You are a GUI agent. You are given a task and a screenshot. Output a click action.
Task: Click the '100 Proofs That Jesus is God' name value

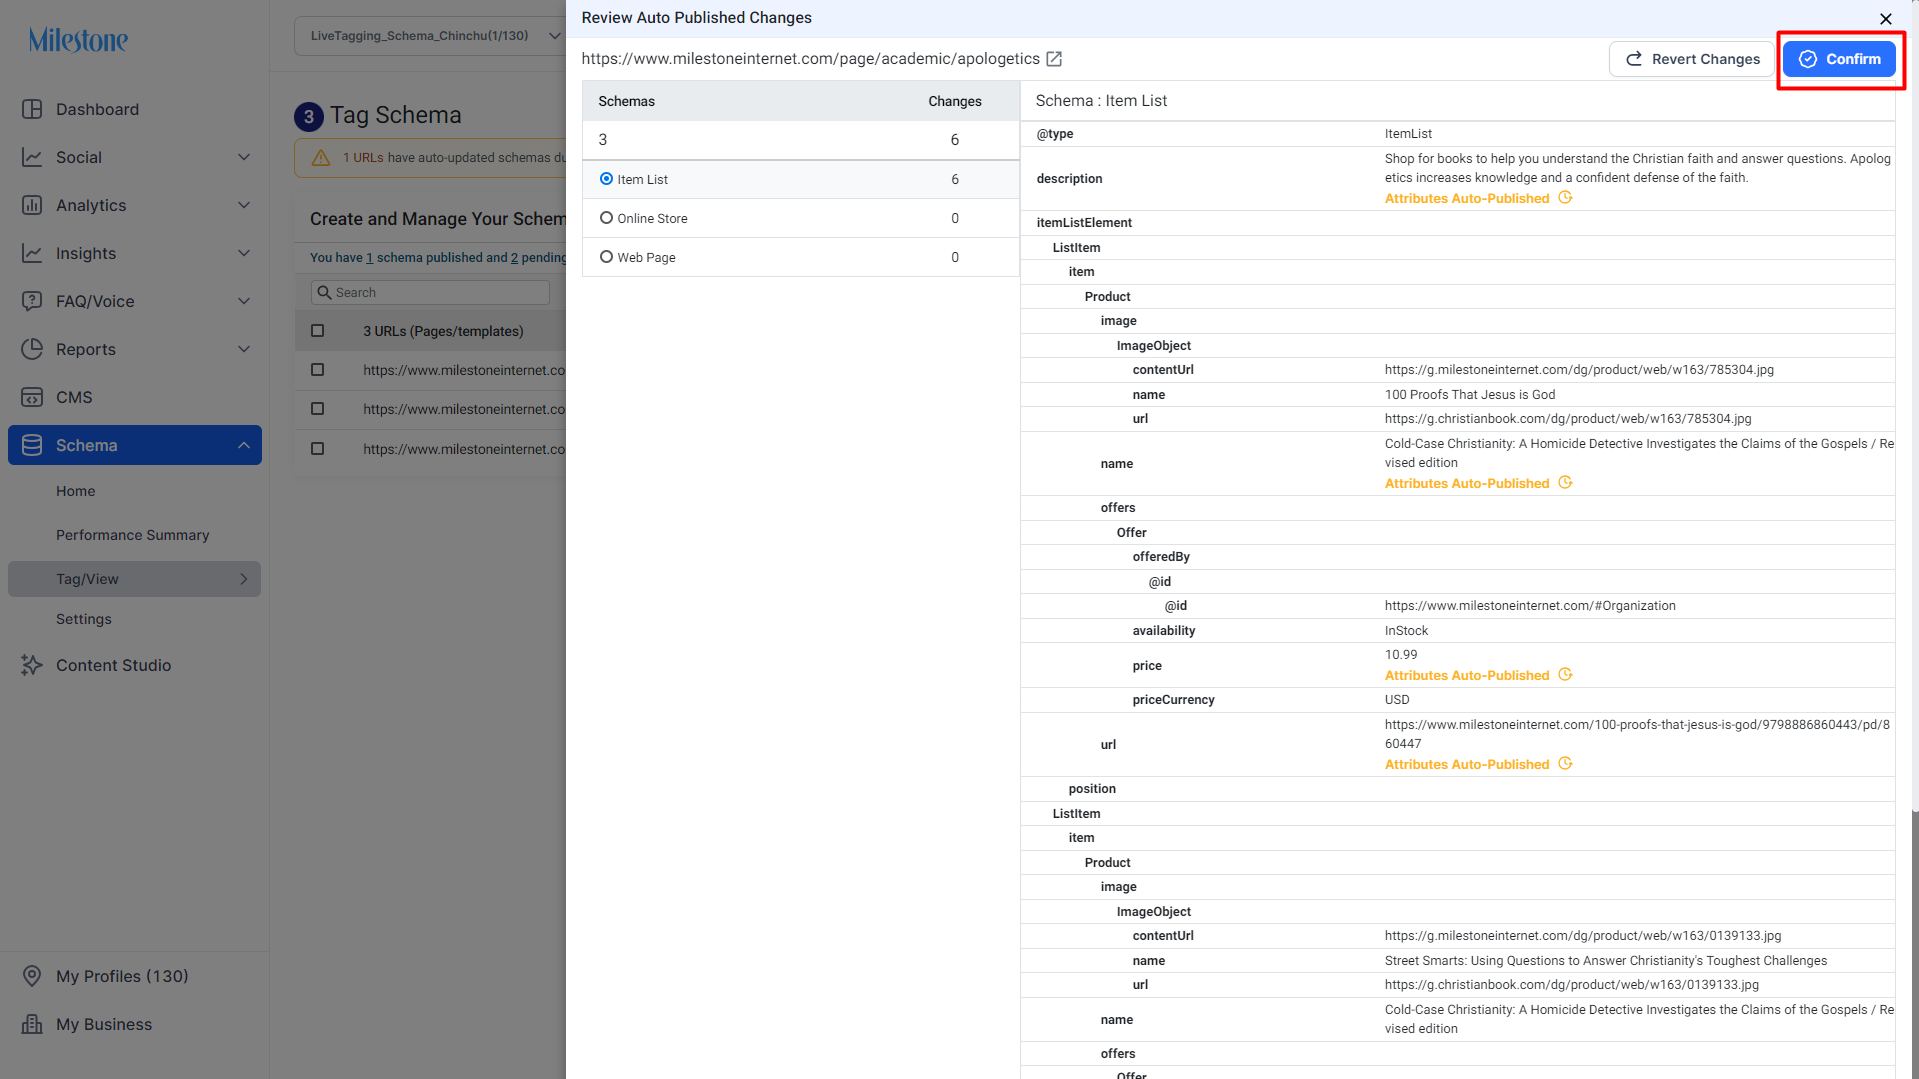tap(1470, 395)
